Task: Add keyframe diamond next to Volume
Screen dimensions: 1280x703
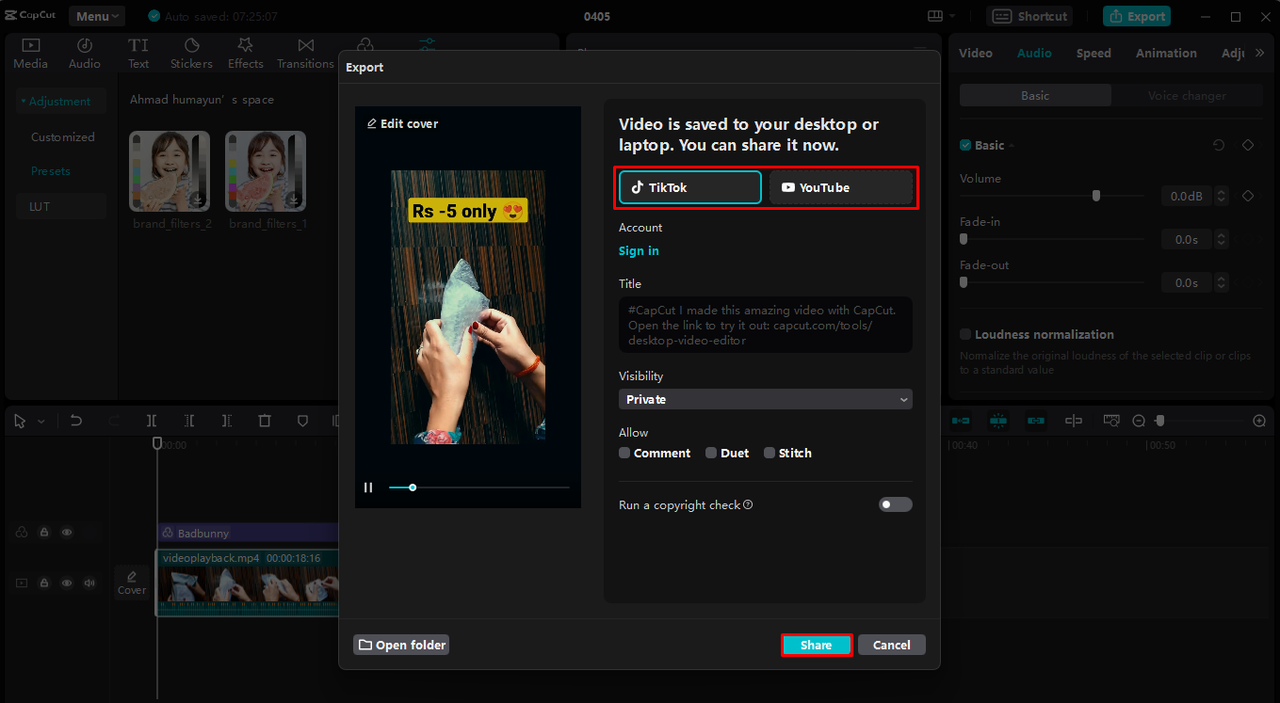Action: 1248,196
